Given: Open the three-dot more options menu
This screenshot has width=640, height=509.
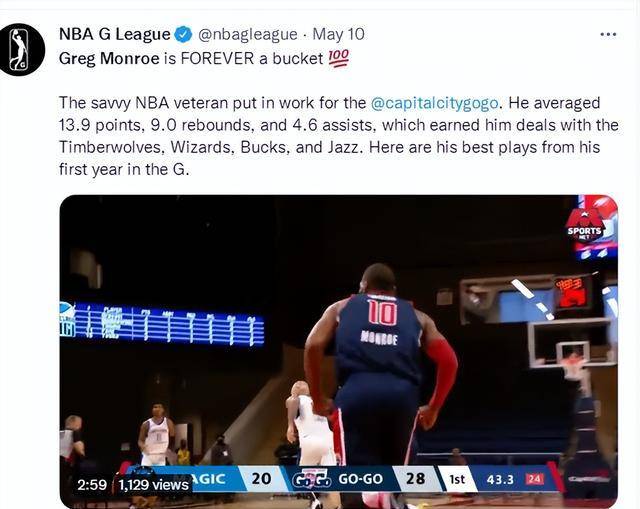Looking at the screenshot, I should 608,35.
